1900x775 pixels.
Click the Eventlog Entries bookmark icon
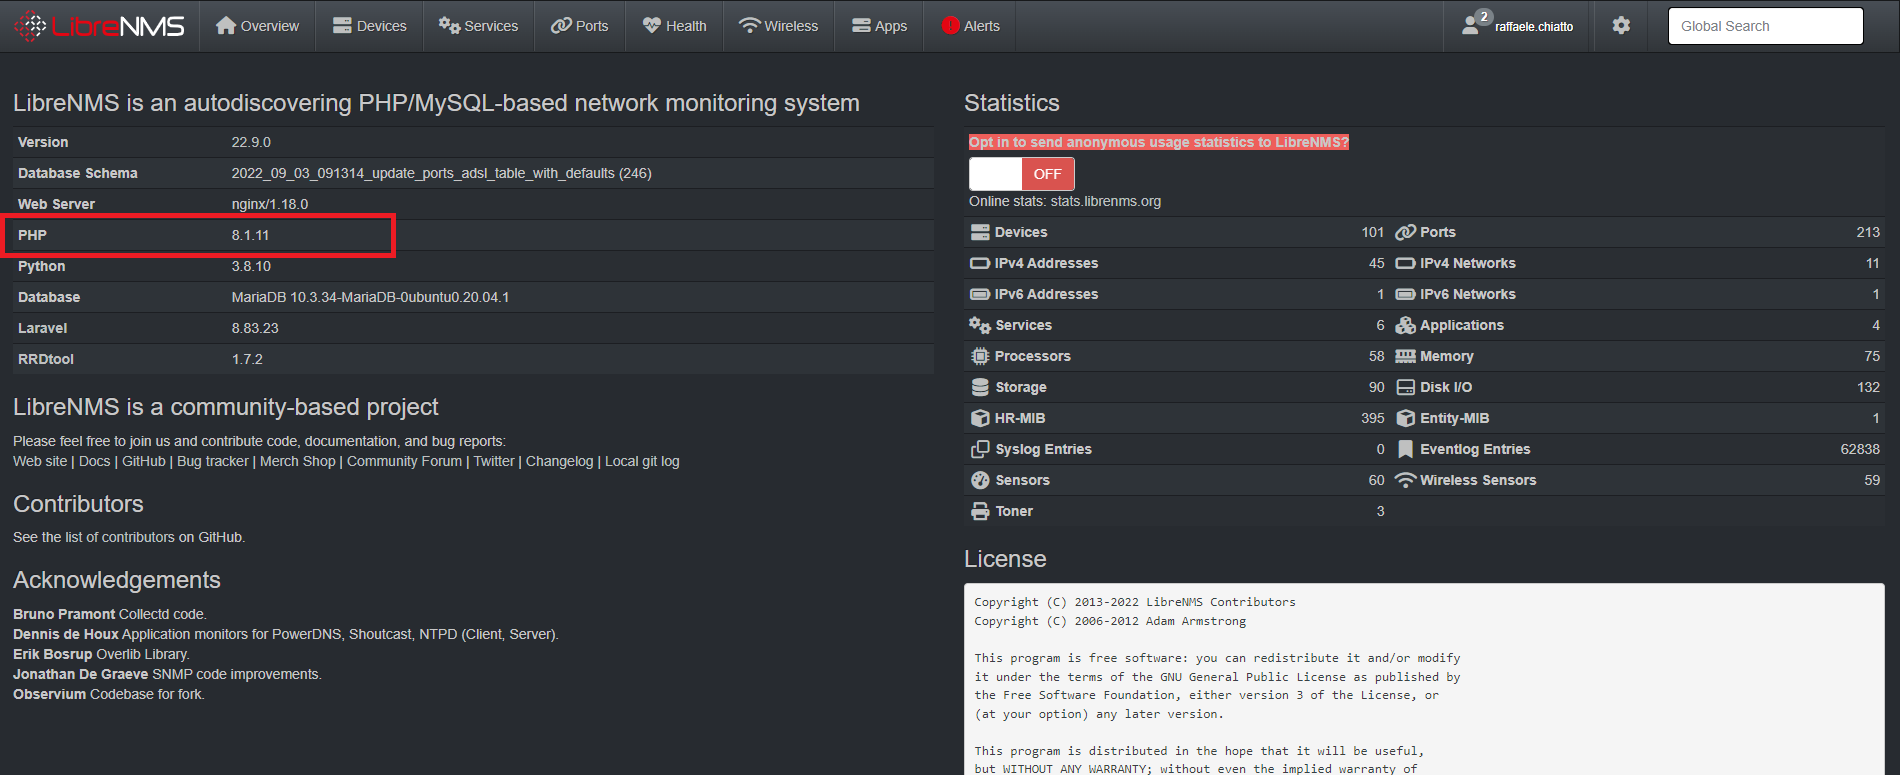coord(1405,449)
